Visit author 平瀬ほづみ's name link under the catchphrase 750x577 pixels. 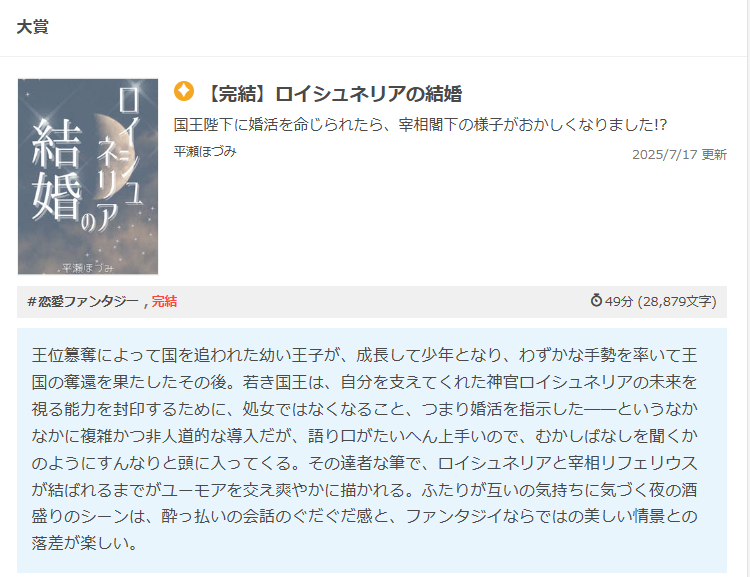205,152
